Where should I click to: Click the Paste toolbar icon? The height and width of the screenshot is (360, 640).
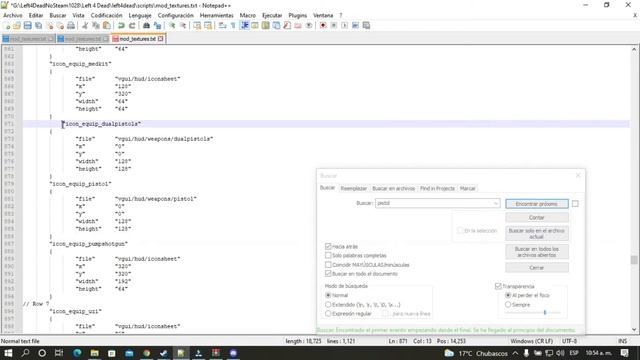coord(107,25)
